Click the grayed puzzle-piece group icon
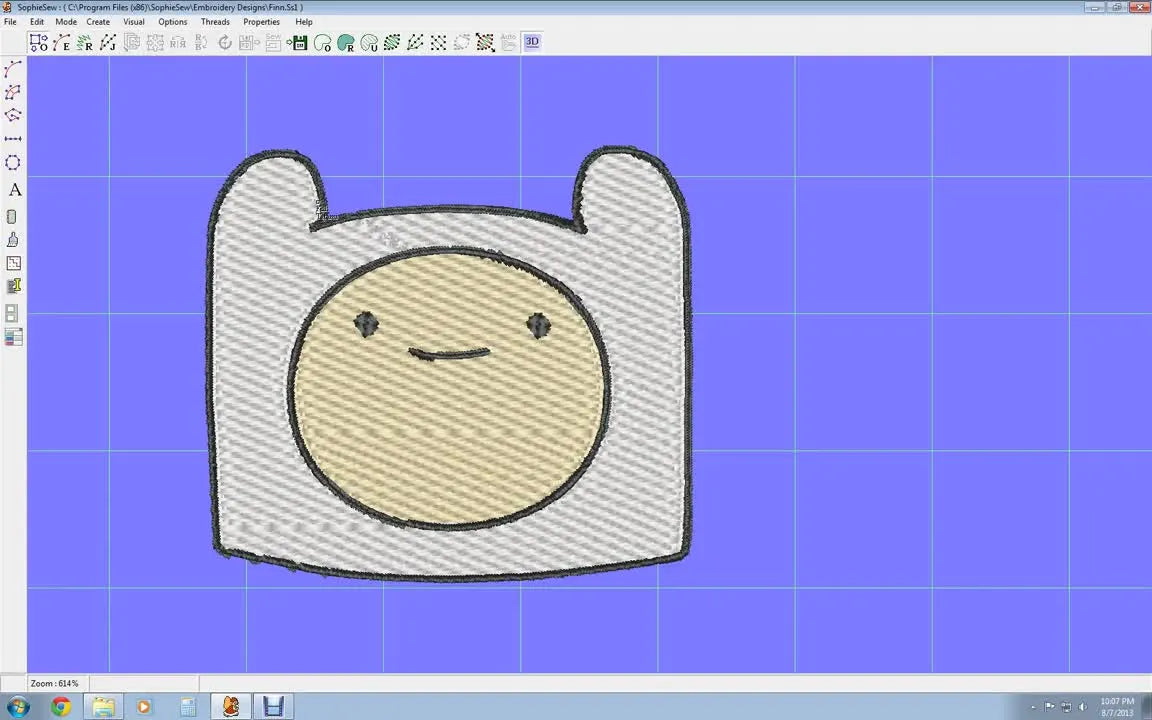1152x720 pixels. pos(155,43)
